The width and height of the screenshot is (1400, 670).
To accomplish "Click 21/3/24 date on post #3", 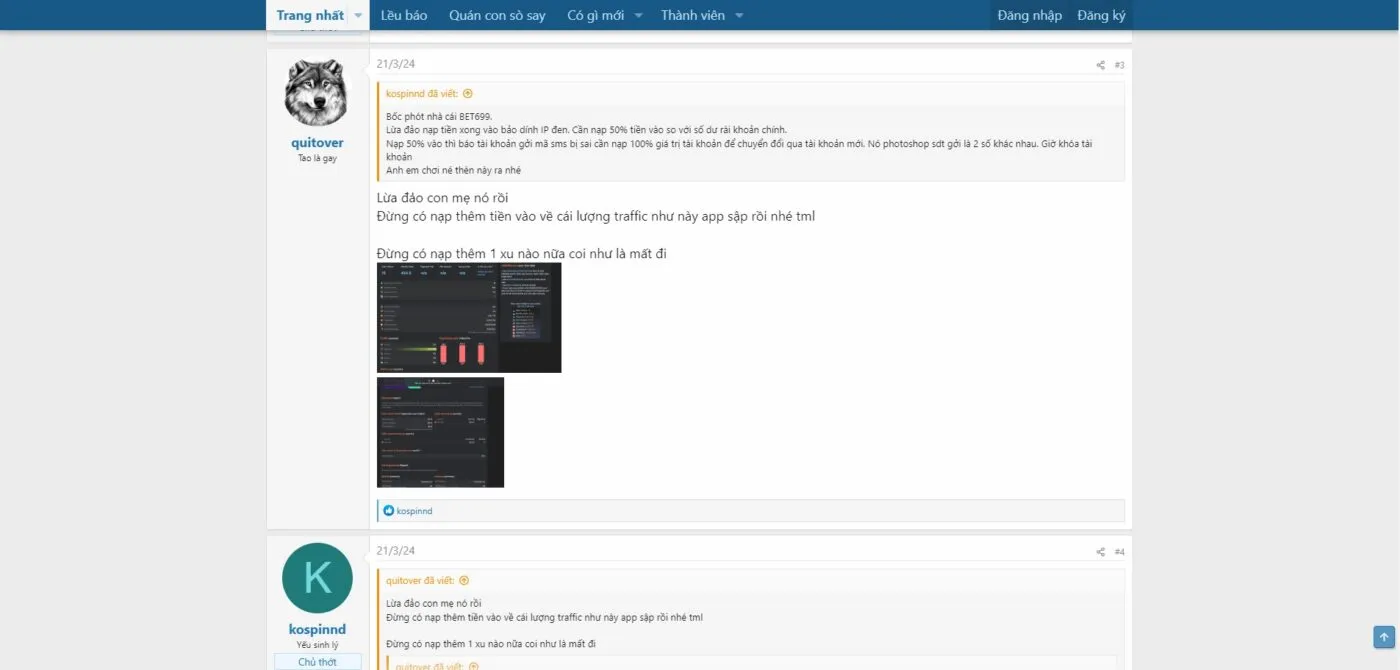I will (395, 64).
